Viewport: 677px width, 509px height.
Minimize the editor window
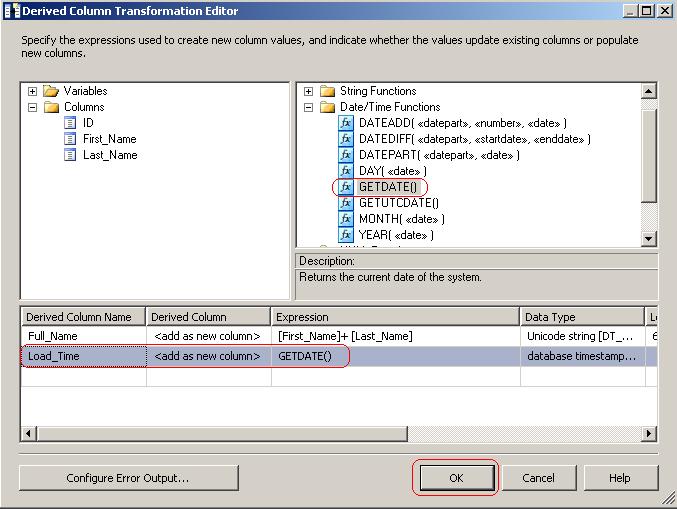(x=631, y=11)
